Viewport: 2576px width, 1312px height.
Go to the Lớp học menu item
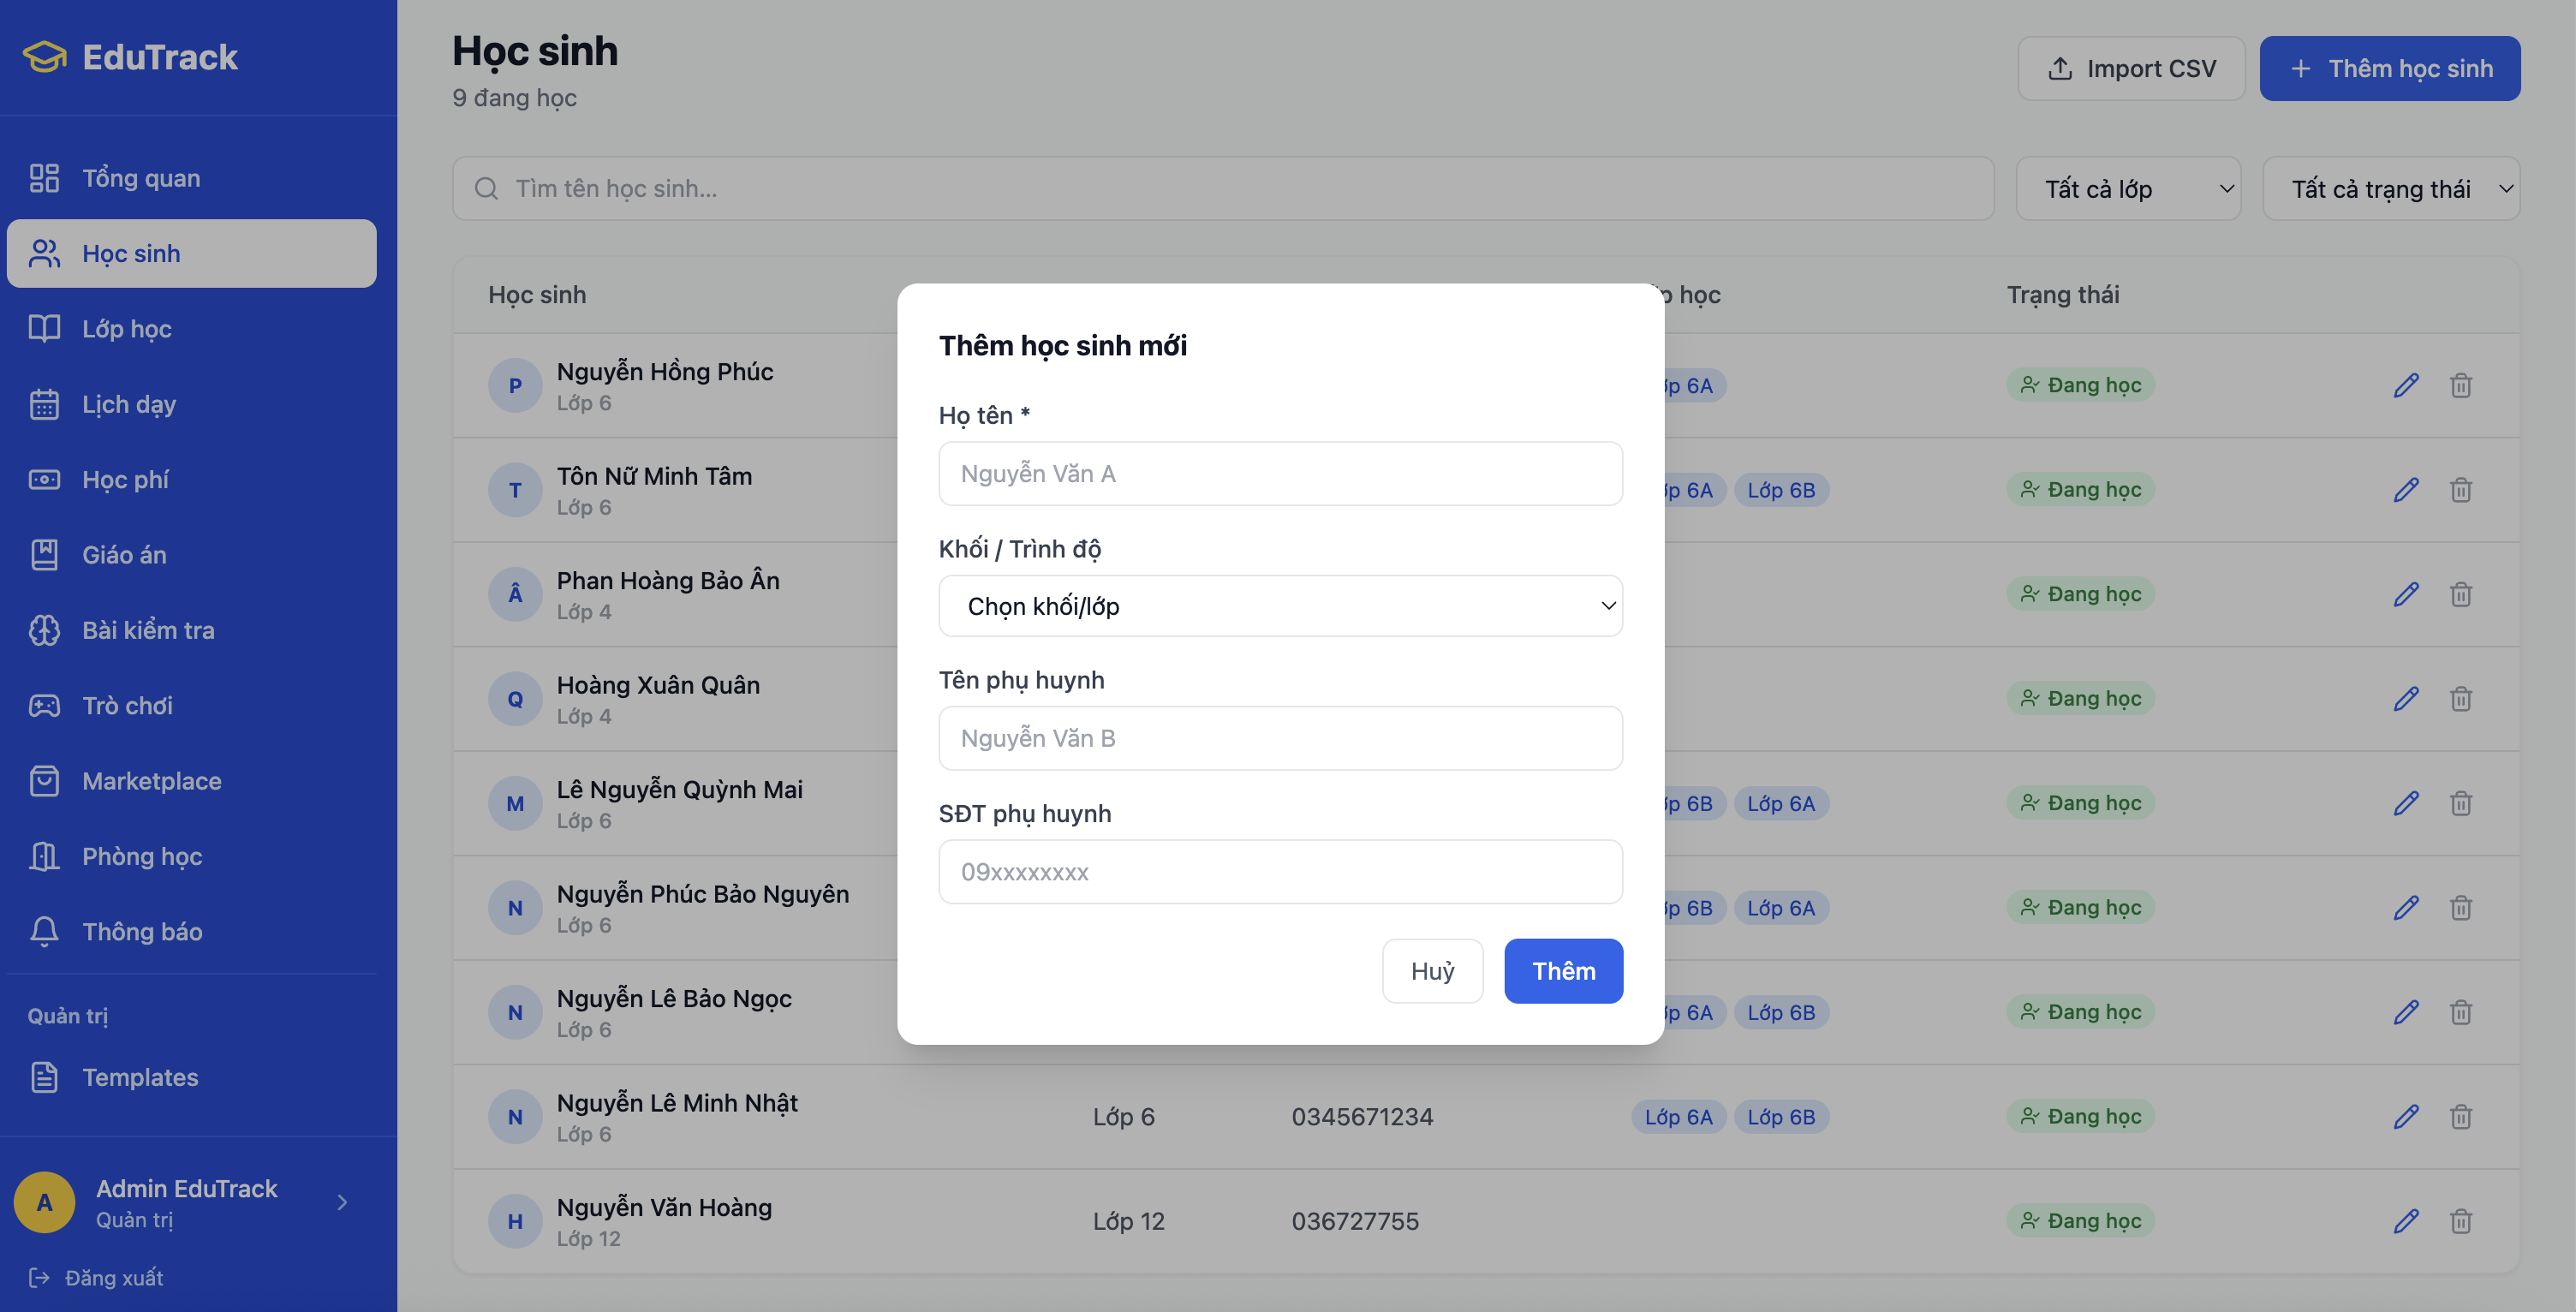[x=127, y=329]
